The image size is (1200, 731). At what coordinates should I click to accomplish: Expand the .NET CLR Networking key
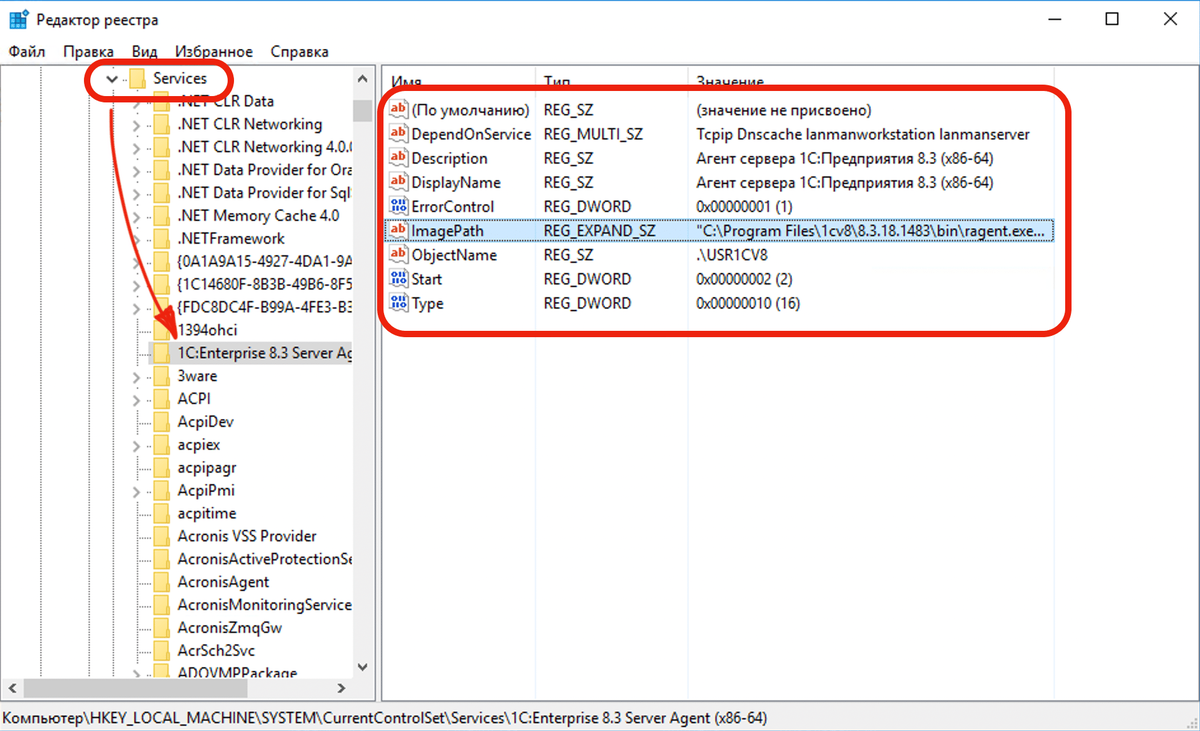pos(138,124)
